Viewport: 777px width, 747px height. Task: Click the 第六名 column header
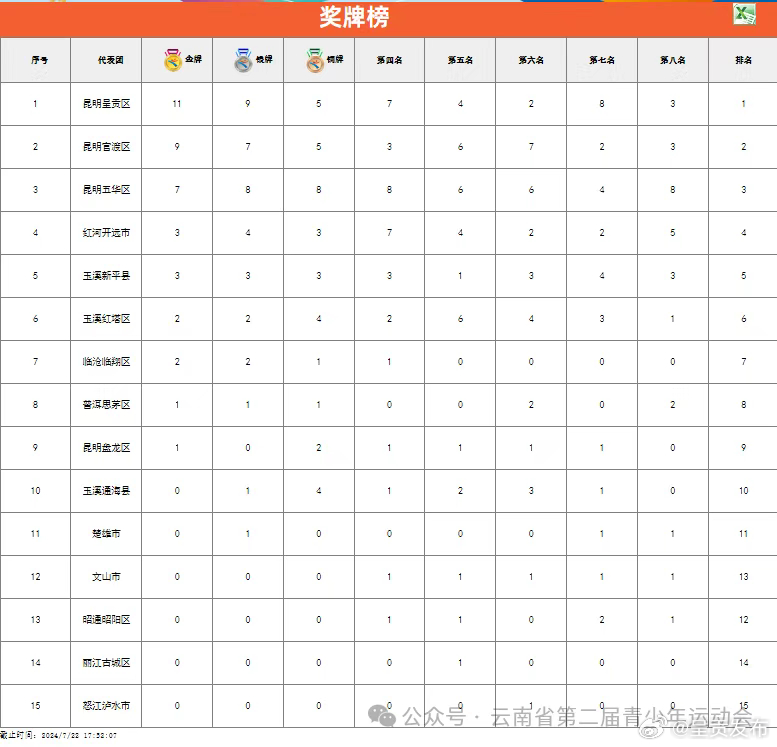click(531, 60)
